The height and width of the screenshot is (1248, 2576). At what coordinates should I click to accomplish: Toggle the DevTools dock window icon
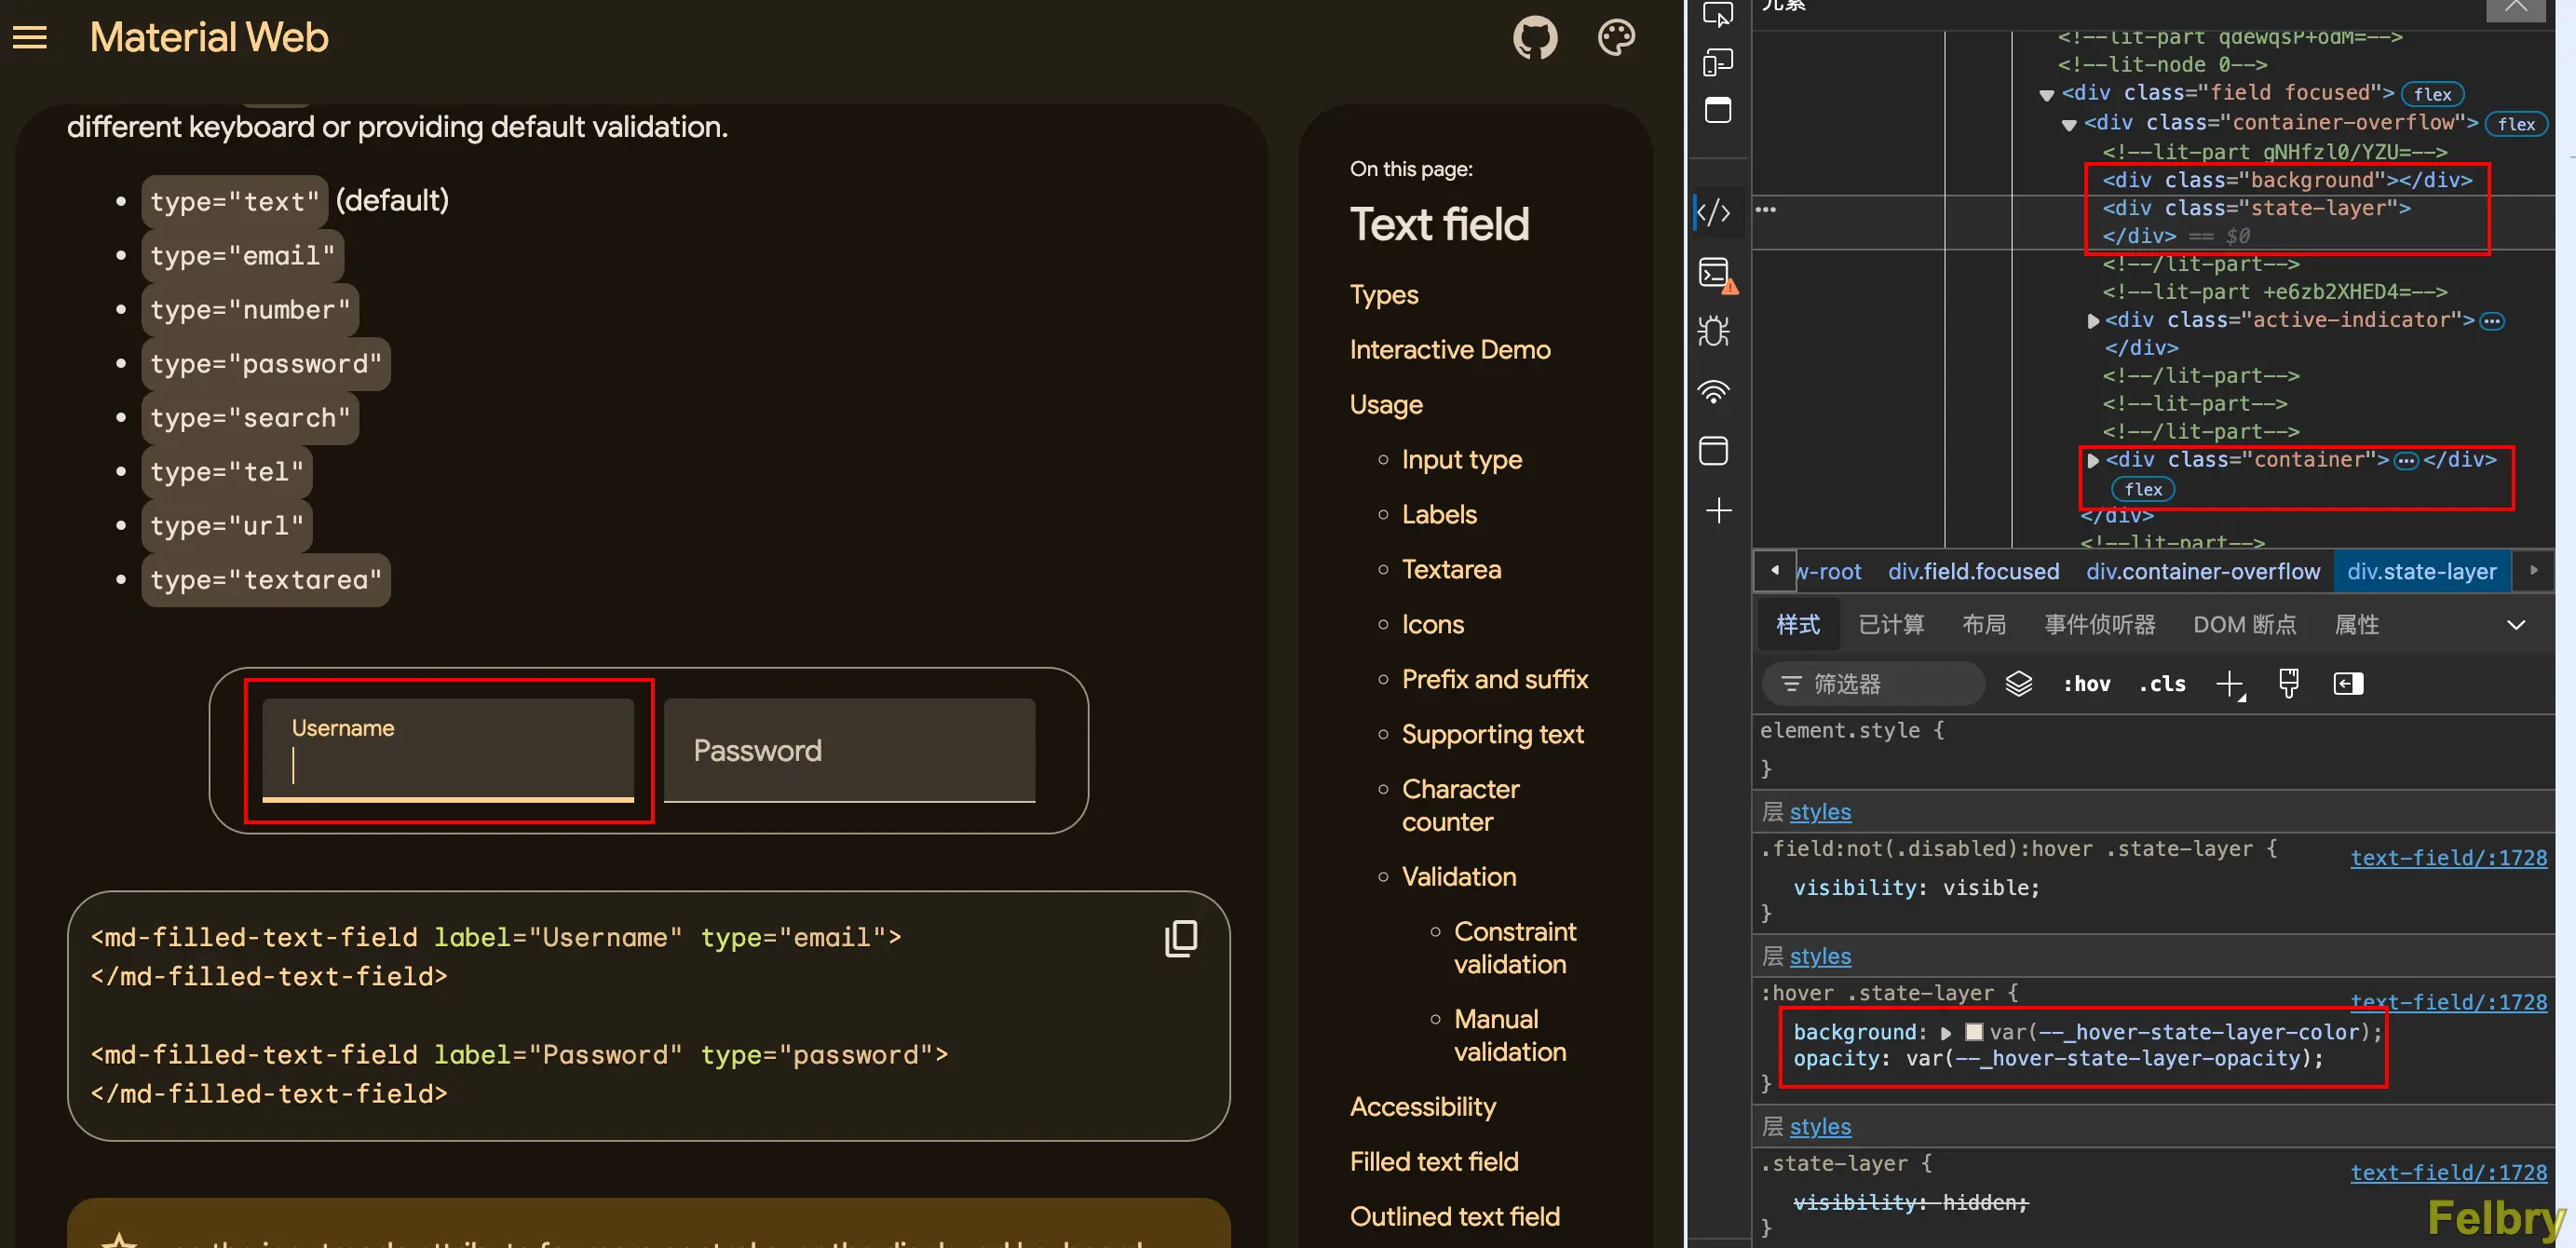pos(1717,110)
